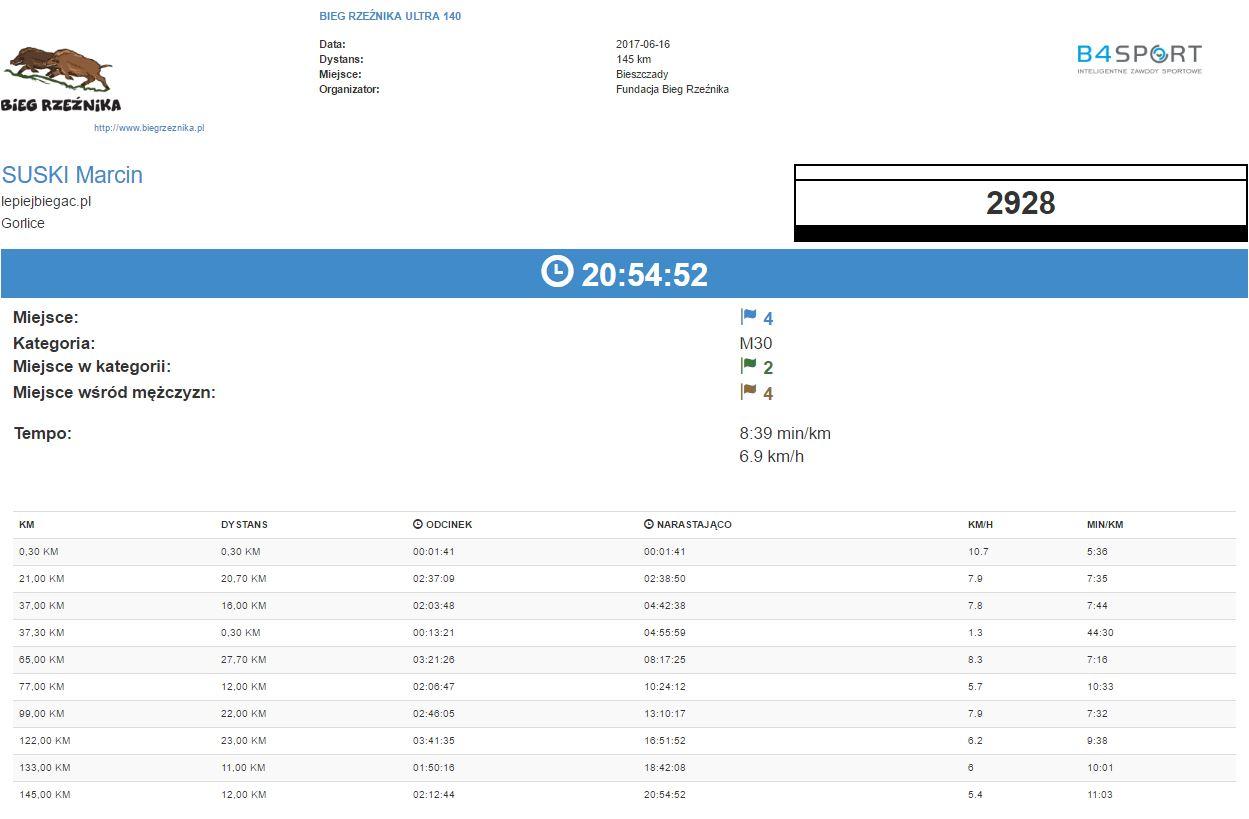Click the brown flag men's place icon
Screen dimensions: 1249x819
click(x=748, y=392)
